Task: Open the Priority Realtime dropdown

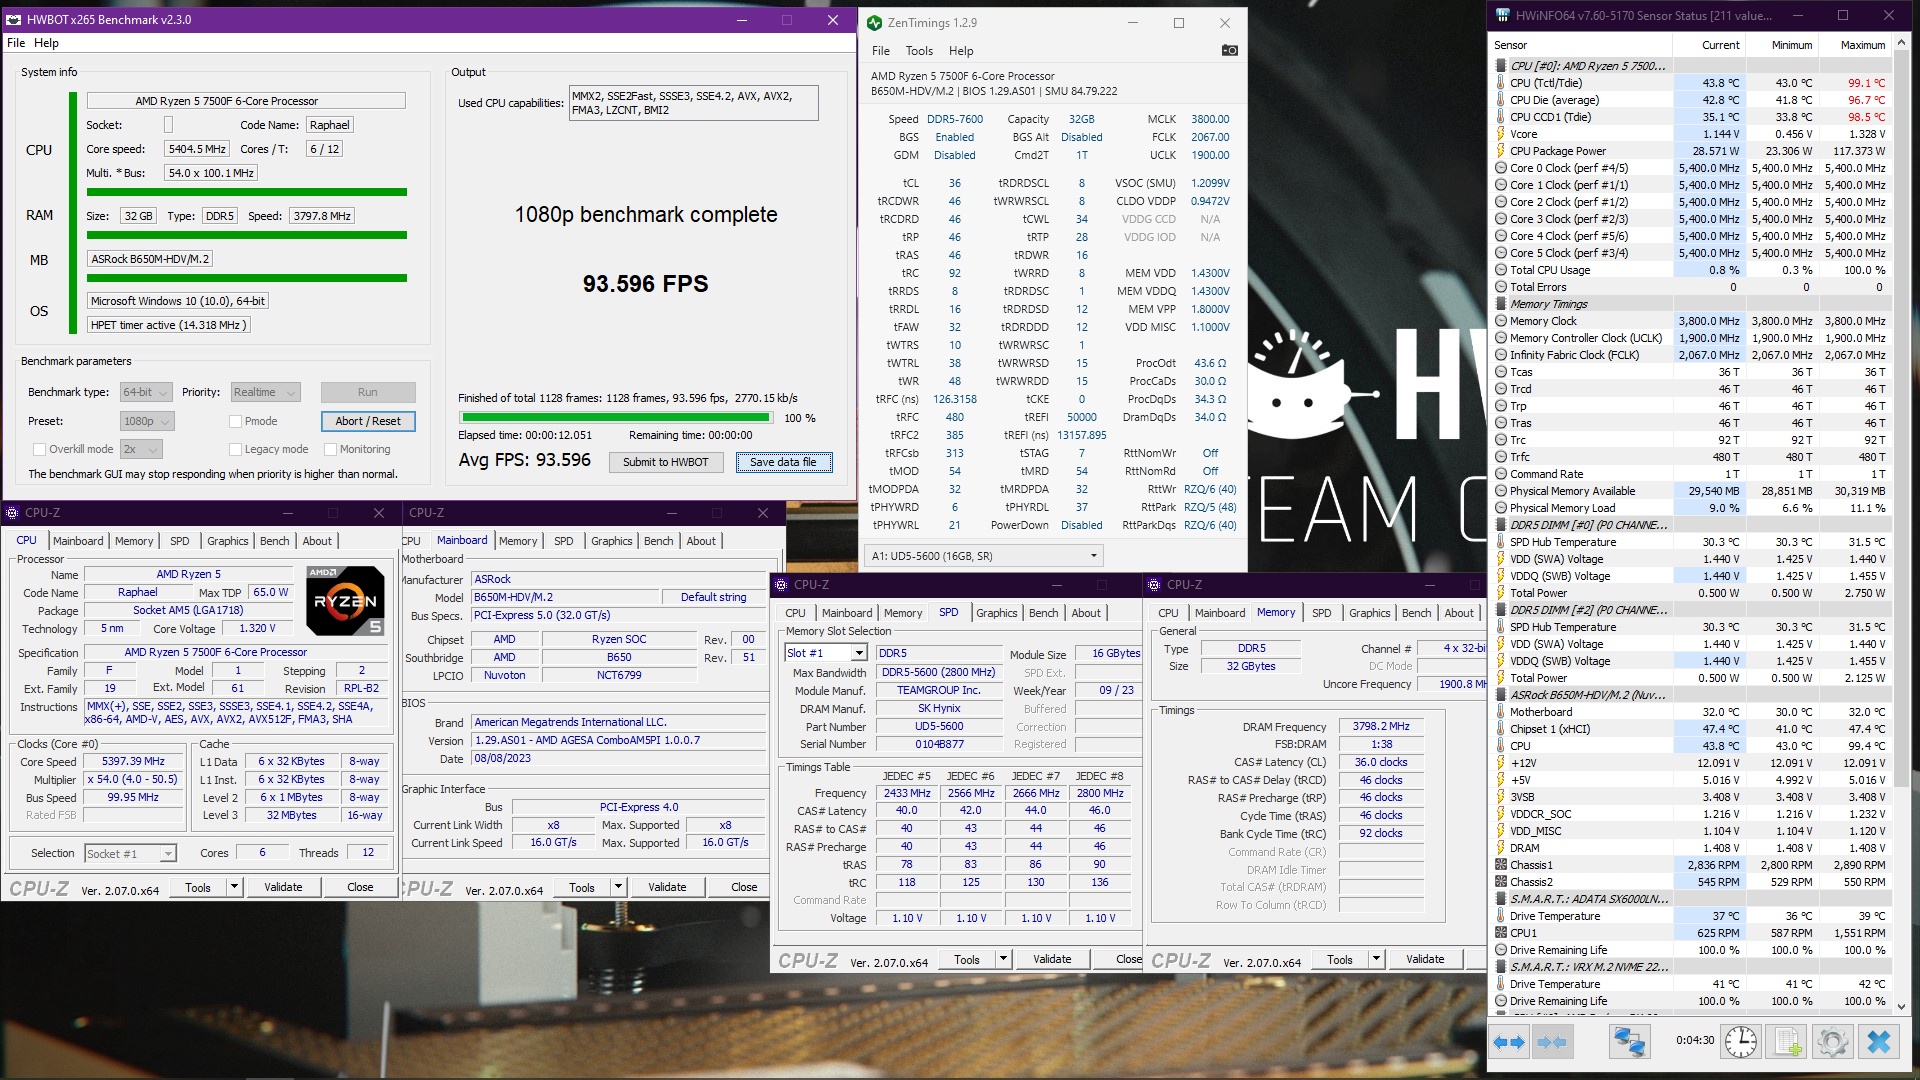Action: [x=265, y=392]
